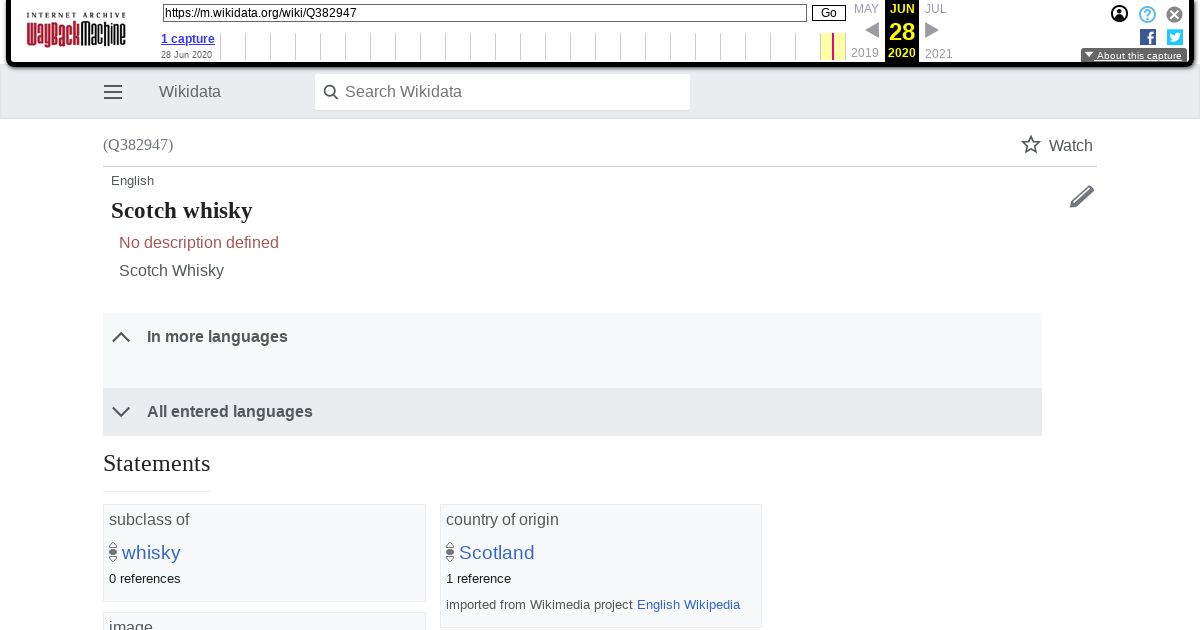Click the image property label

pos(131,625)
